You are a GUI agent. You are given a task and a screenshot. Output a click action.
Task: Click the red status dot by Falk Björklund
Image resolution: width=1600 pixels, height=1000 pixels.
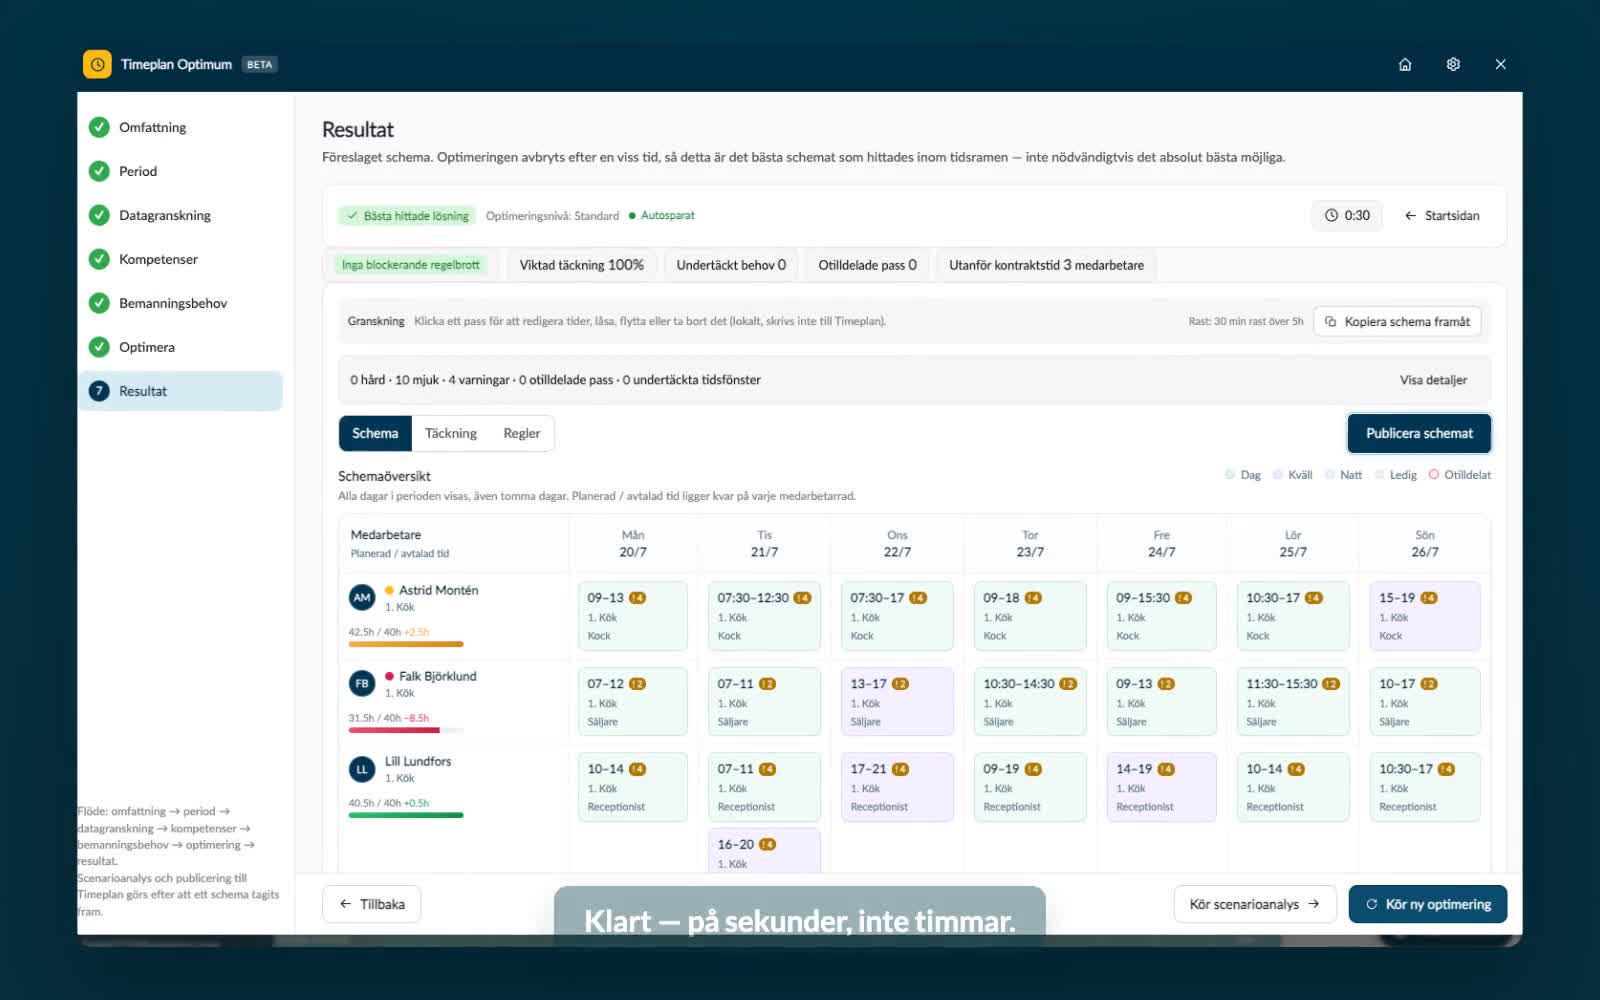pos(389,676)
